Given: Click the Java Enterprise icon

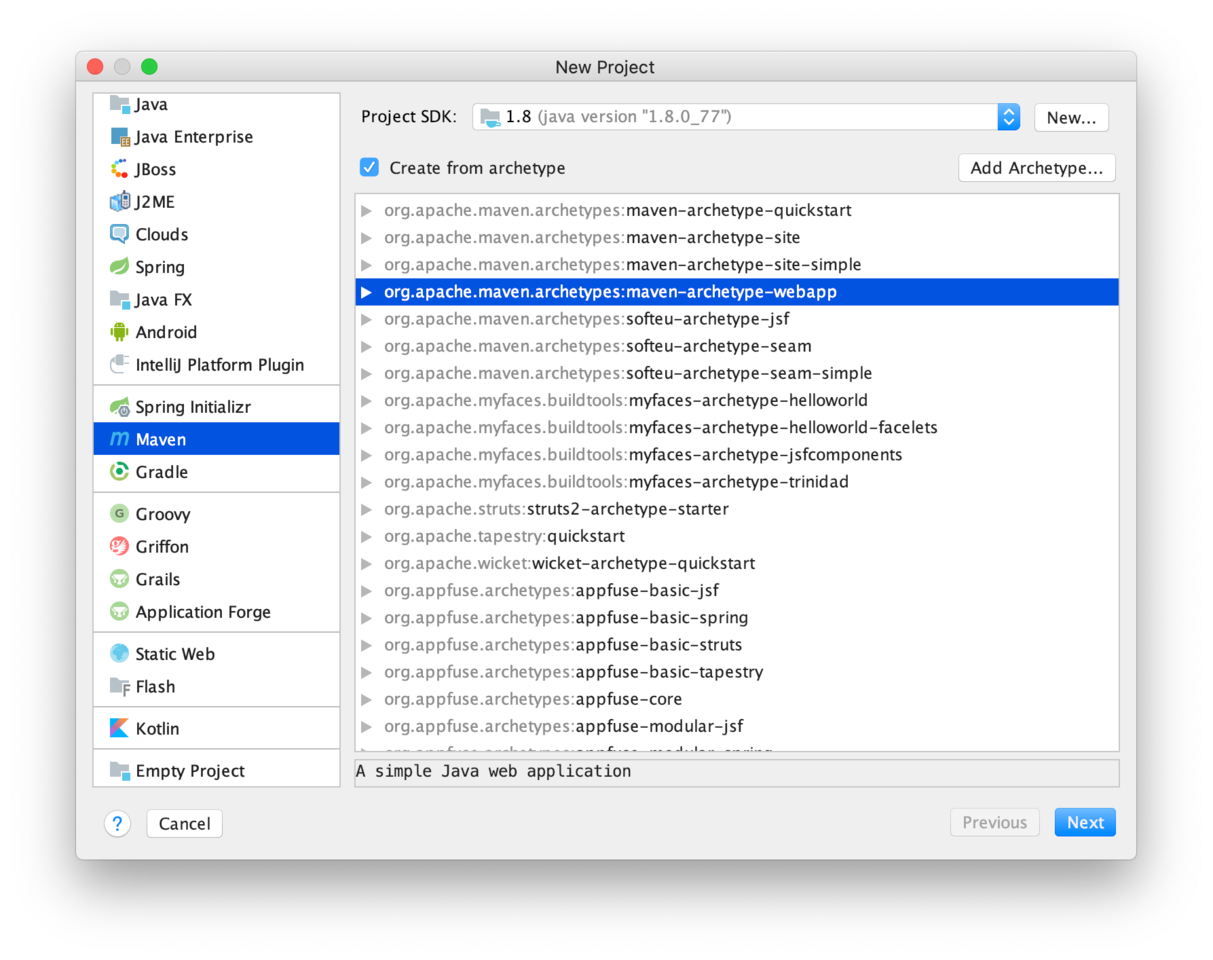Looking at the screenshot, I should [x=120, y=137].
